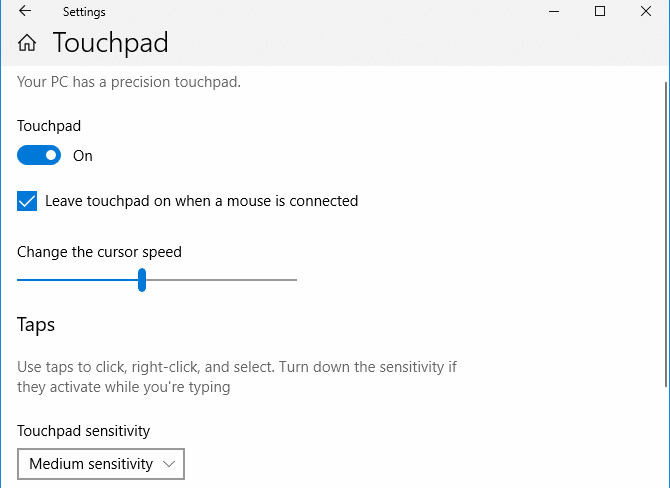
Task: Click the vertical scrollbar thumb
Action: 665,230
